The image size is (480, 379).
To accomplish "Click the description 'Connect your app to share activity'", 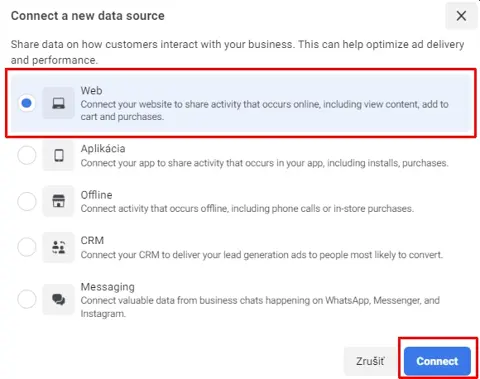I will pyautogui.click(x=264, y=163).
